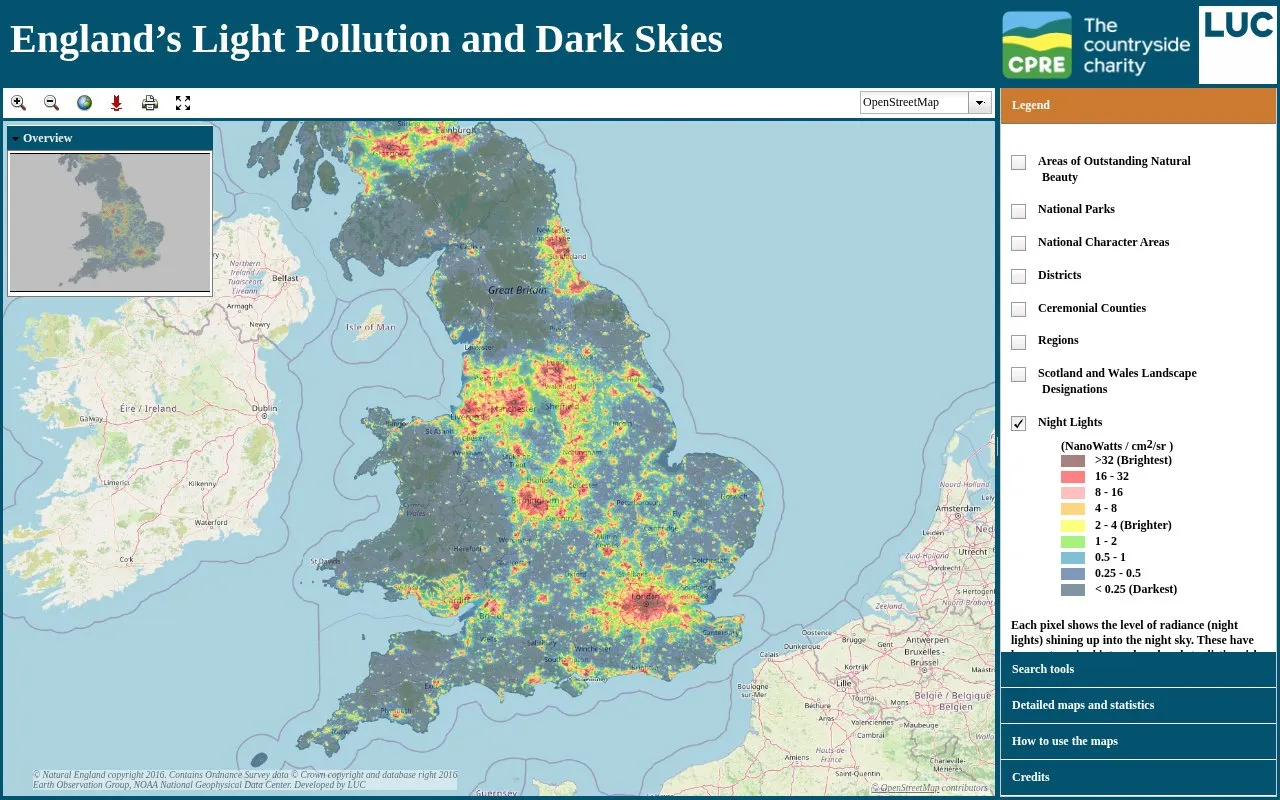Screen dimensions: 1280x800
Task: Click the 4 - 8 legend swatch
Action: point(1073,509)
